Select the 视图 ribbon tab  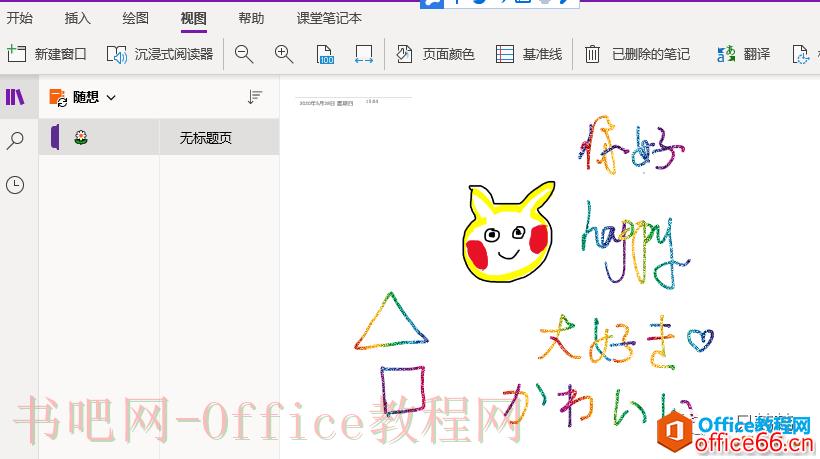(193, 18)
